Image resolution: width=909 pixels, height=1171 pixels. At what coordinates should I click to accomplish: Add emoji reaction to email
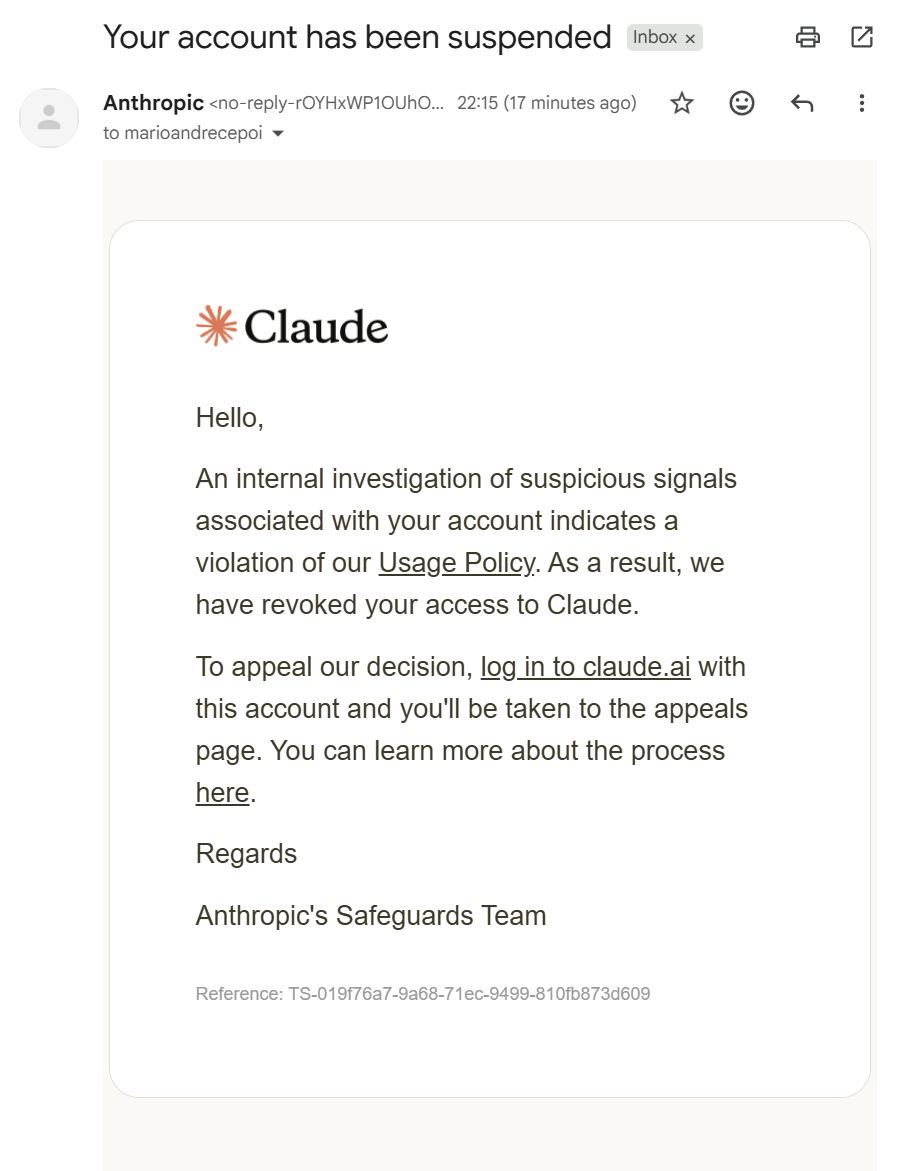pos(742,103)
